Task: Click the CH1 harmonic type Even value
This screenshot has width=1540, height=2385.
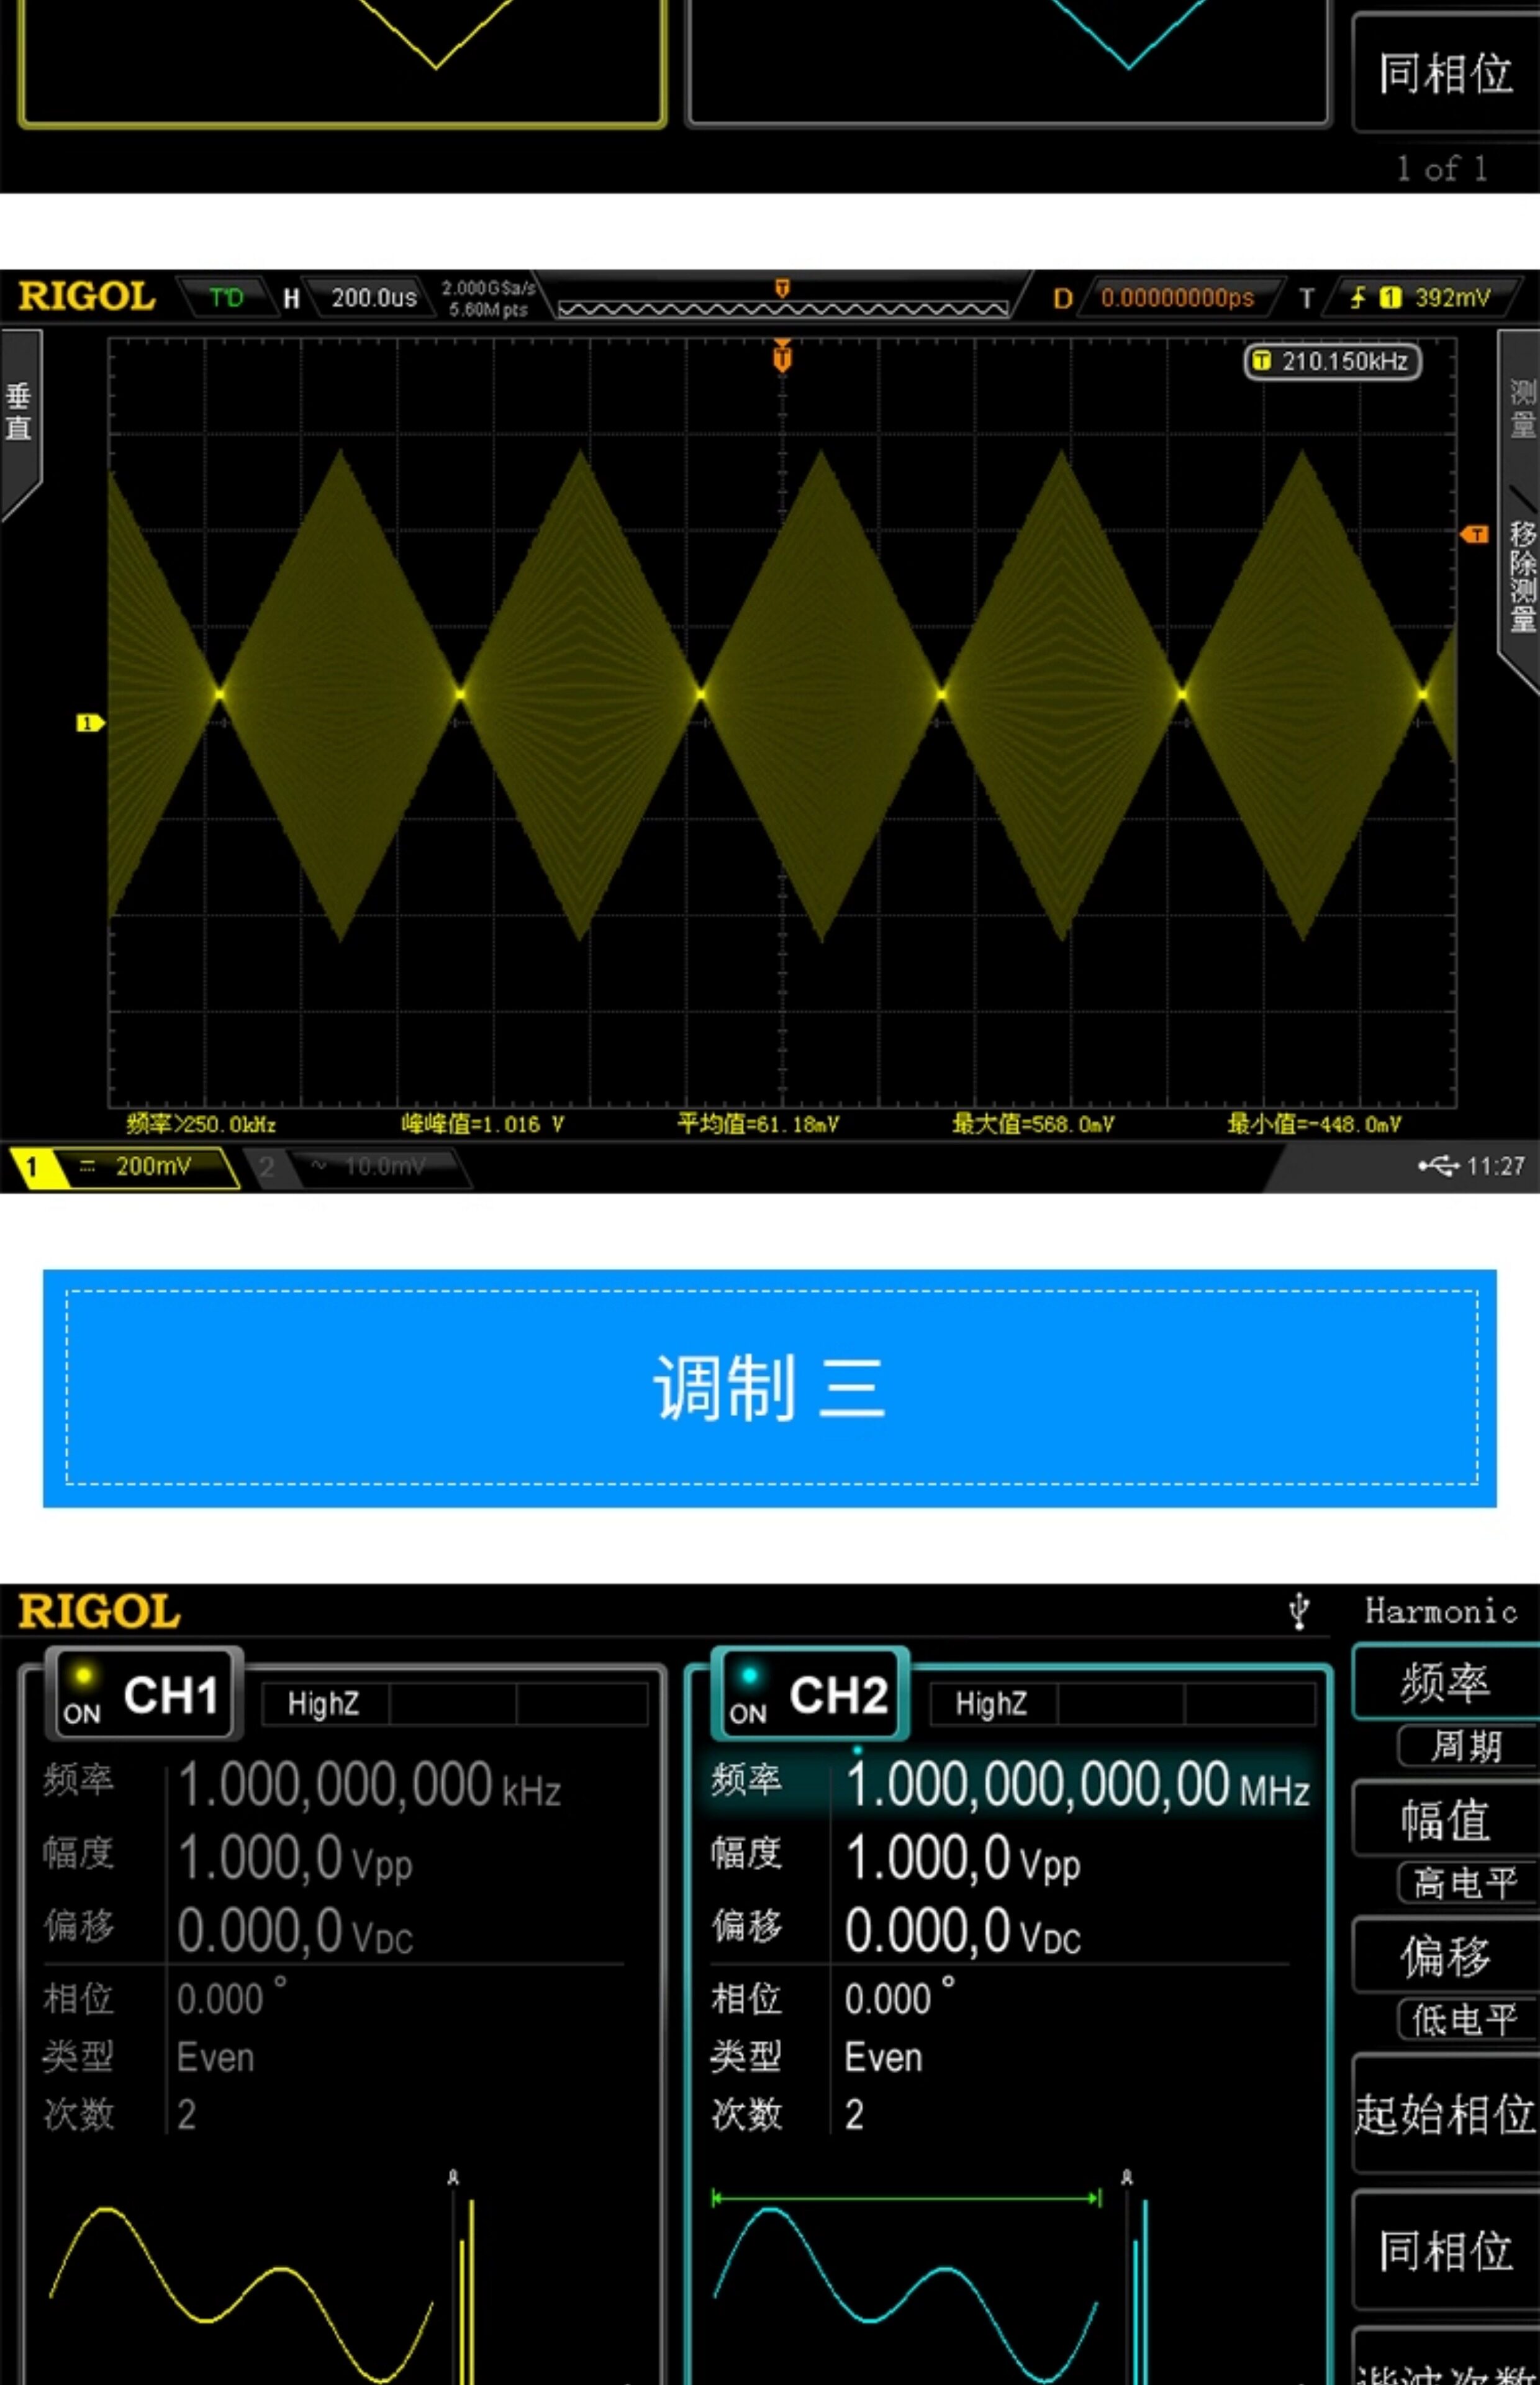Action: point(215,2058)
